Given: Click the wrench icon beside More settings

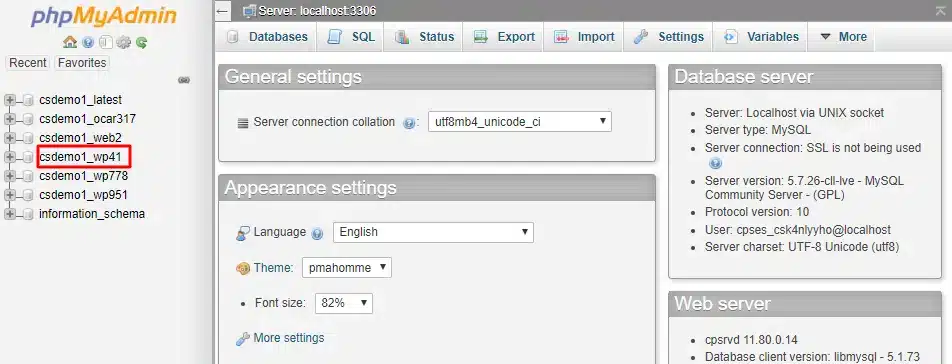Looking at the screenshot, I should [243, 339].
